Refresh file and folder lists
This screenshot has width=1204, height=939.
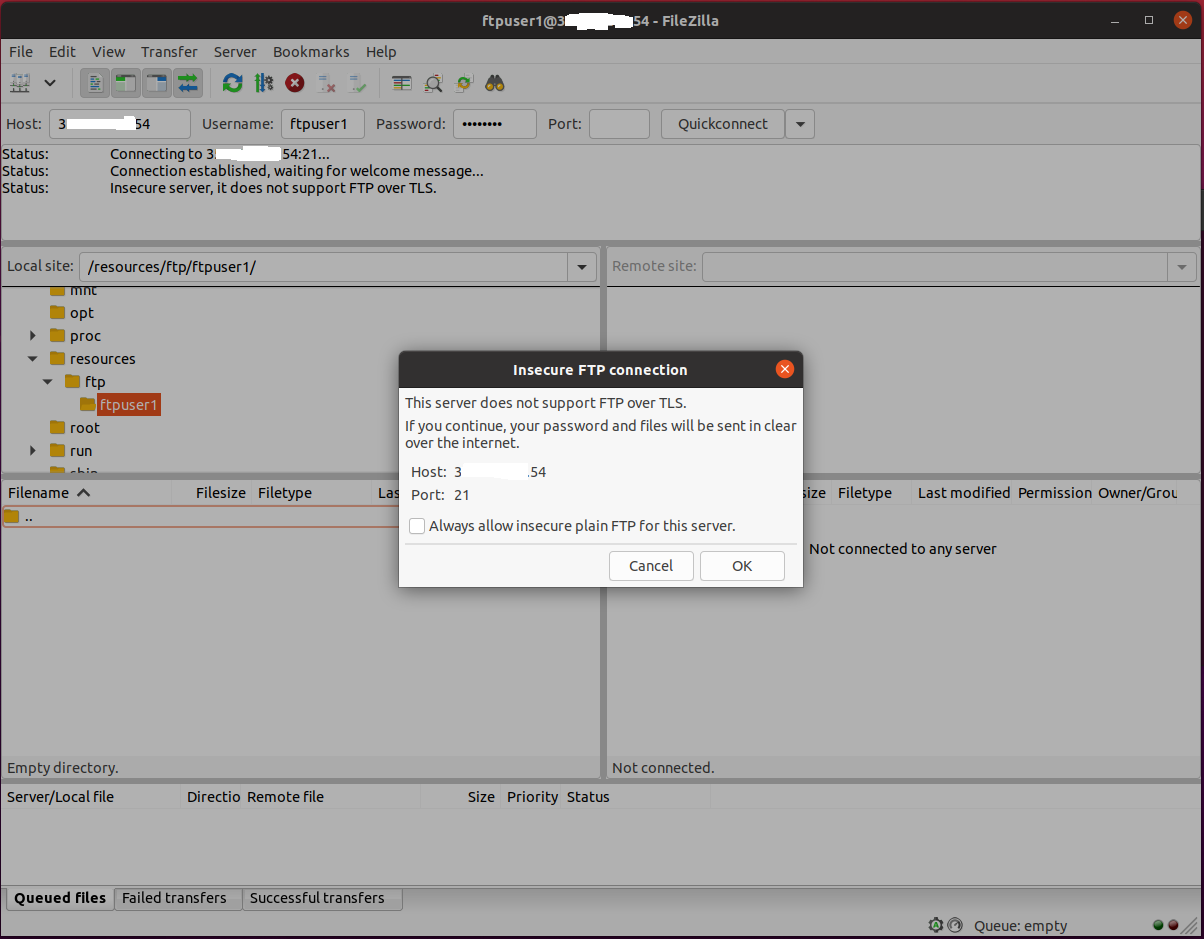click(x=232, y=83)
